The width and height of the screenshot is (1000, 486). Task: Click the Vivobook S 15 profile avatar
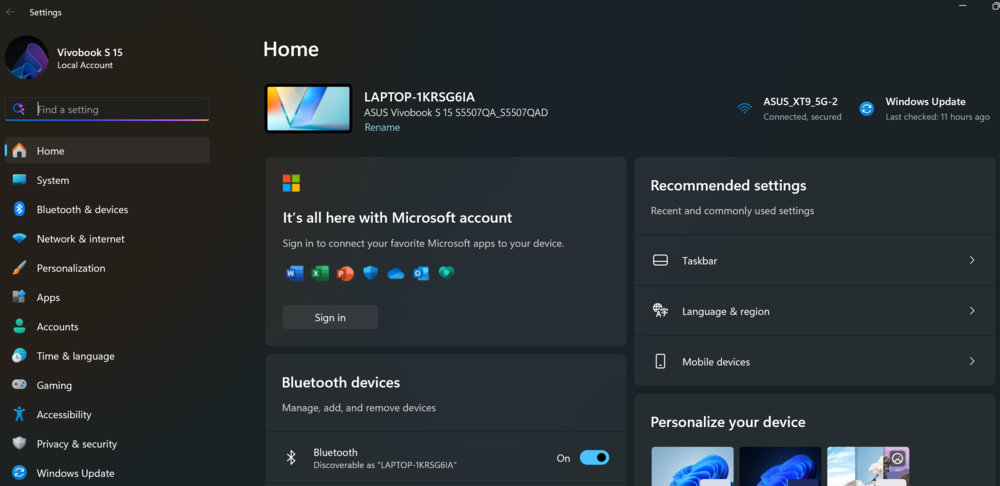[27, 57]
